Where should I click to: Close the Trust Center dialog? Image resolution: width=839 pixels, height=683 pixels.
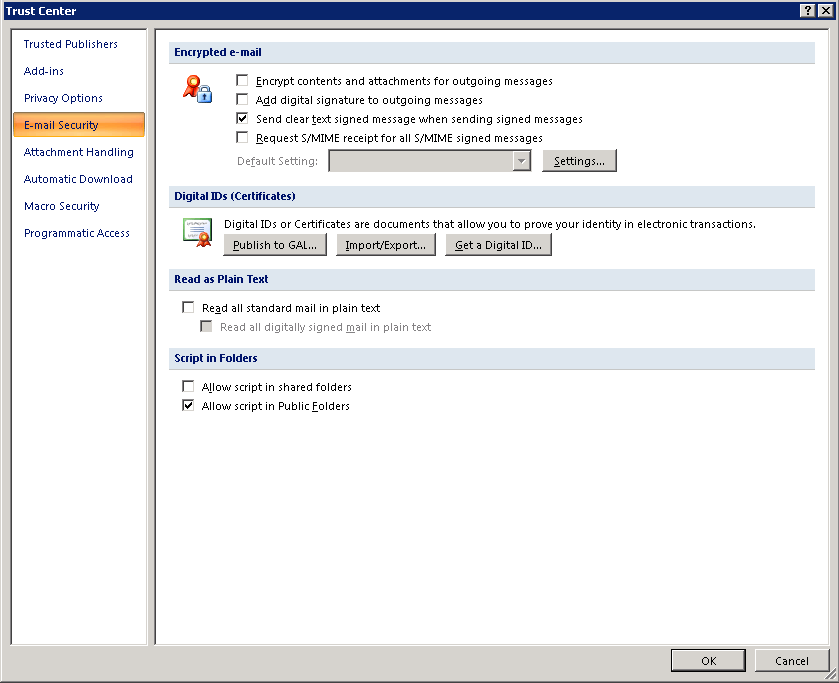pyautogui.click(x=826, y=10)
